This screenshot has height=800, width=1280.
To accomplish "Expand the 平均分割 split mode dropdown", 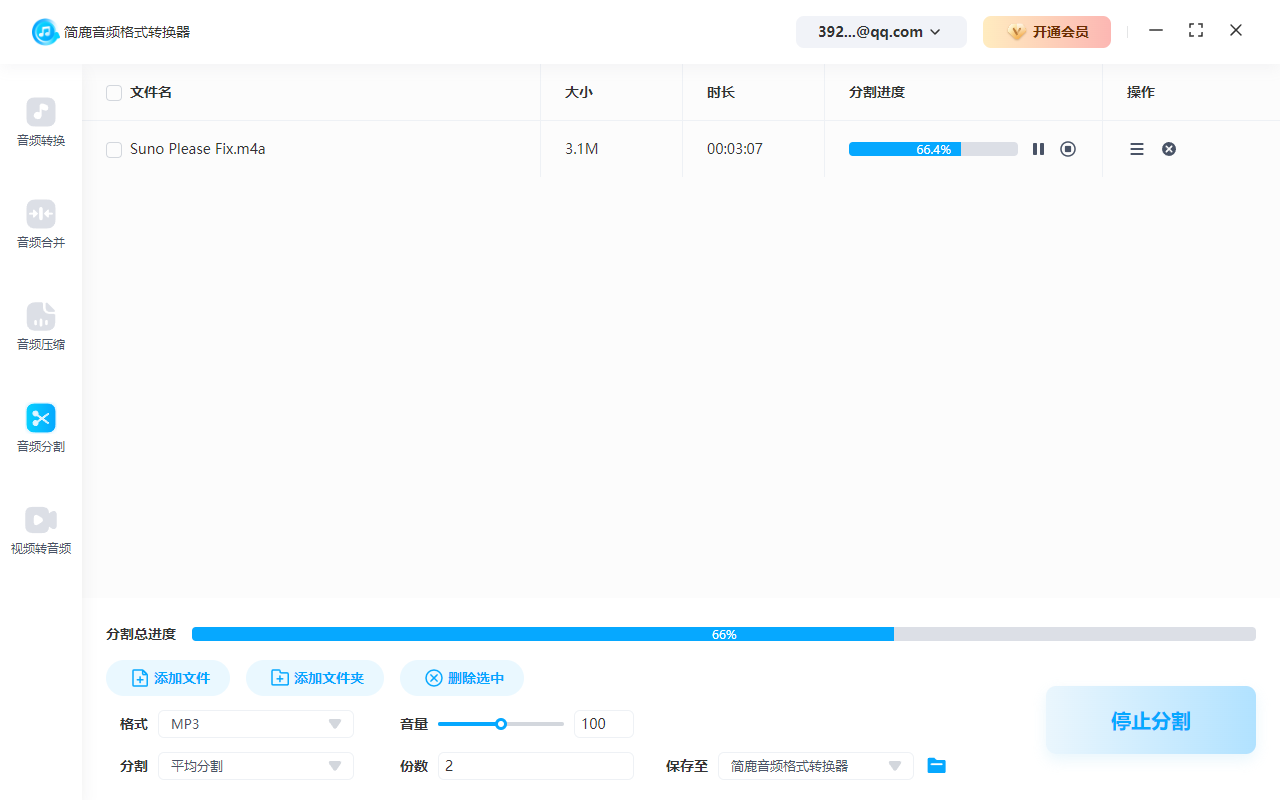I will pos(255,765).
